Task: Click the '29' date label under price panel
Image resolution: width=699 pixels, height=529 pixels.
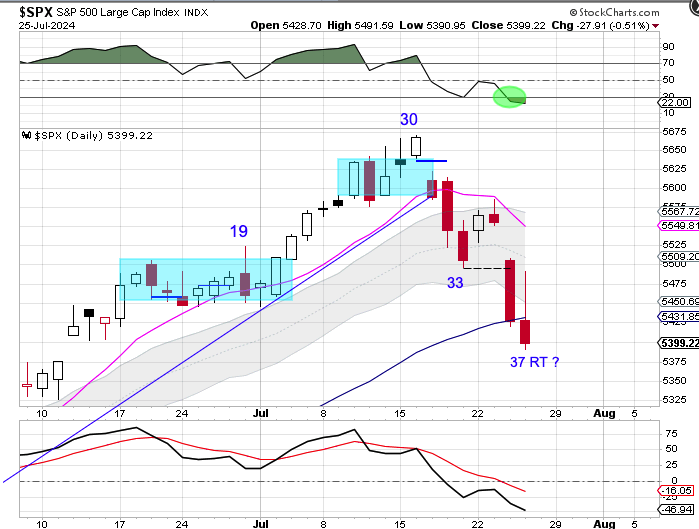Action: pos(555,414)
